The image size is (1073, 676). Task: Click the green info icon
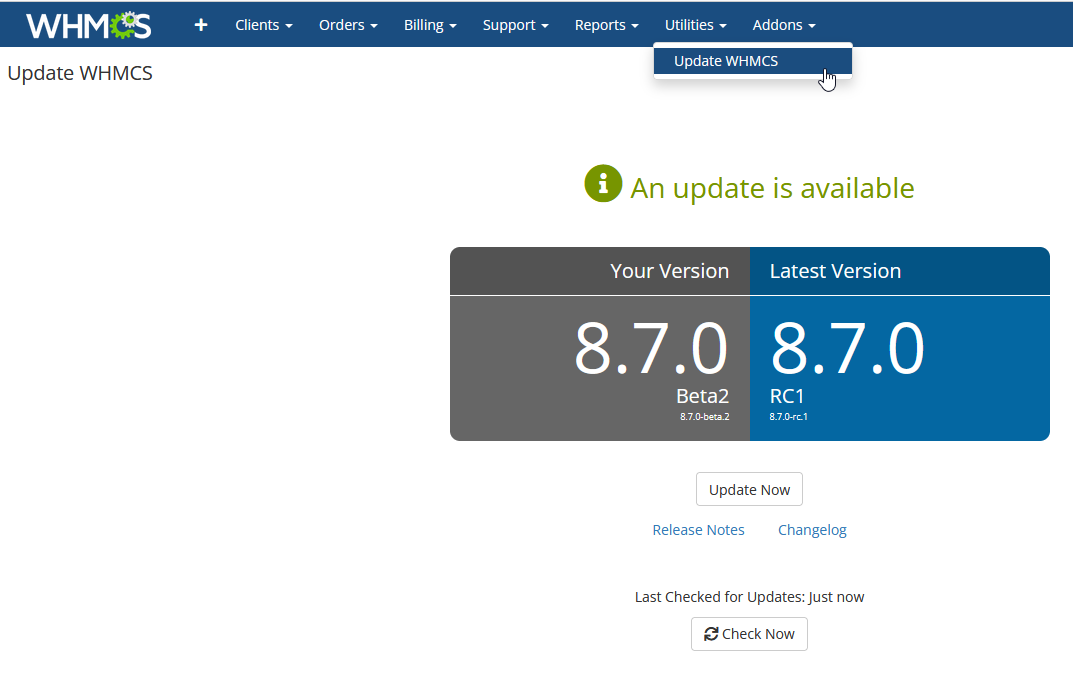tap(603, 183)
